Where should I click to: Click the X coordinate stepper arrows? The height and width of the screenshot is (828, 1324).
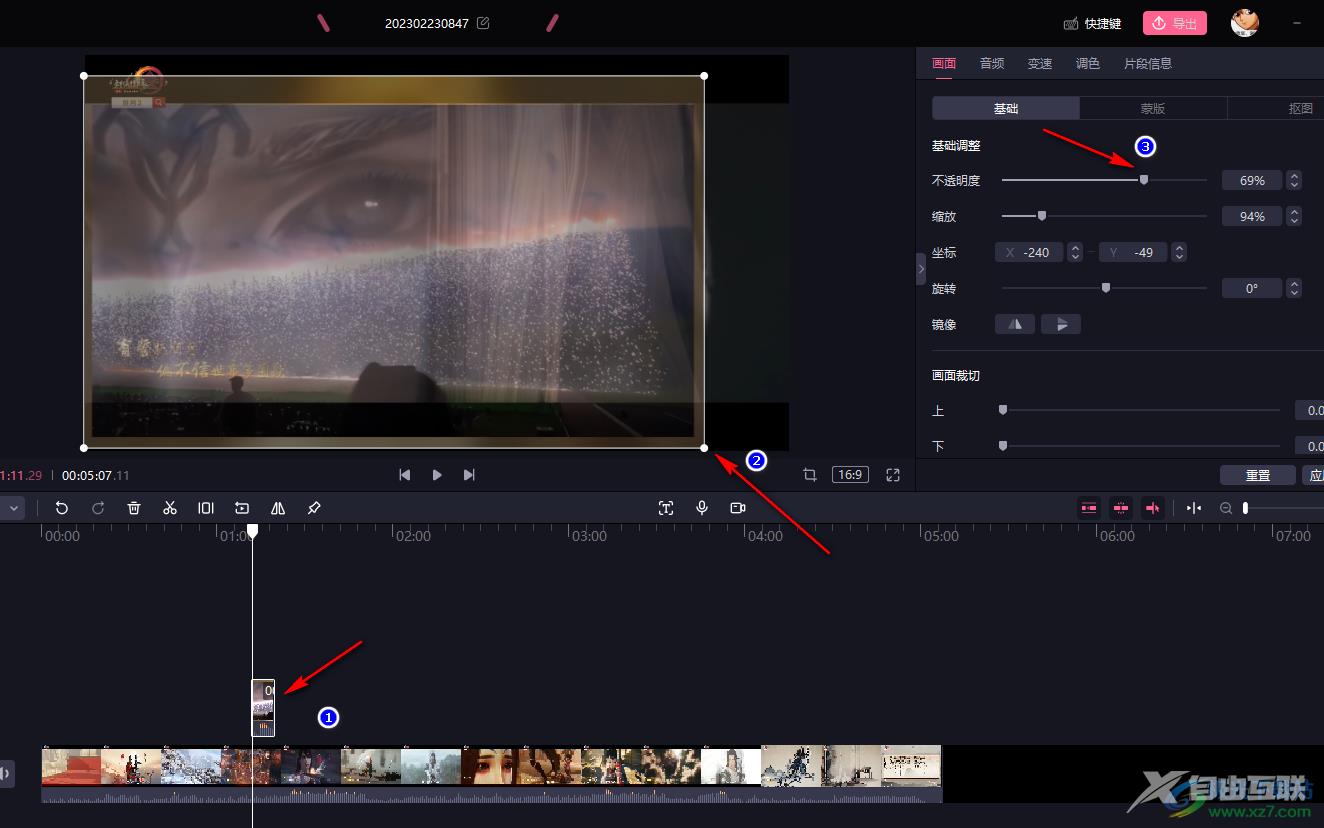tap(1075, 252)
